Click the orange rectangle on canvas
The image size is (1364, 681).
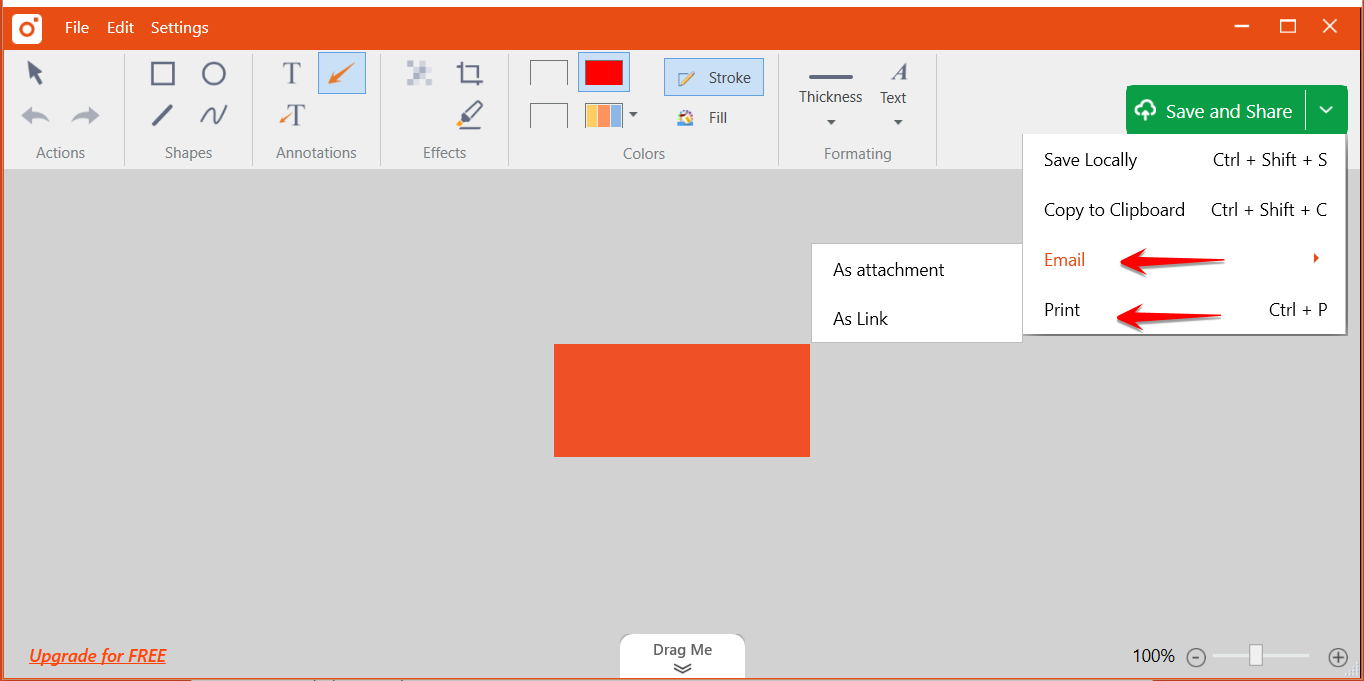click(682, 400)
